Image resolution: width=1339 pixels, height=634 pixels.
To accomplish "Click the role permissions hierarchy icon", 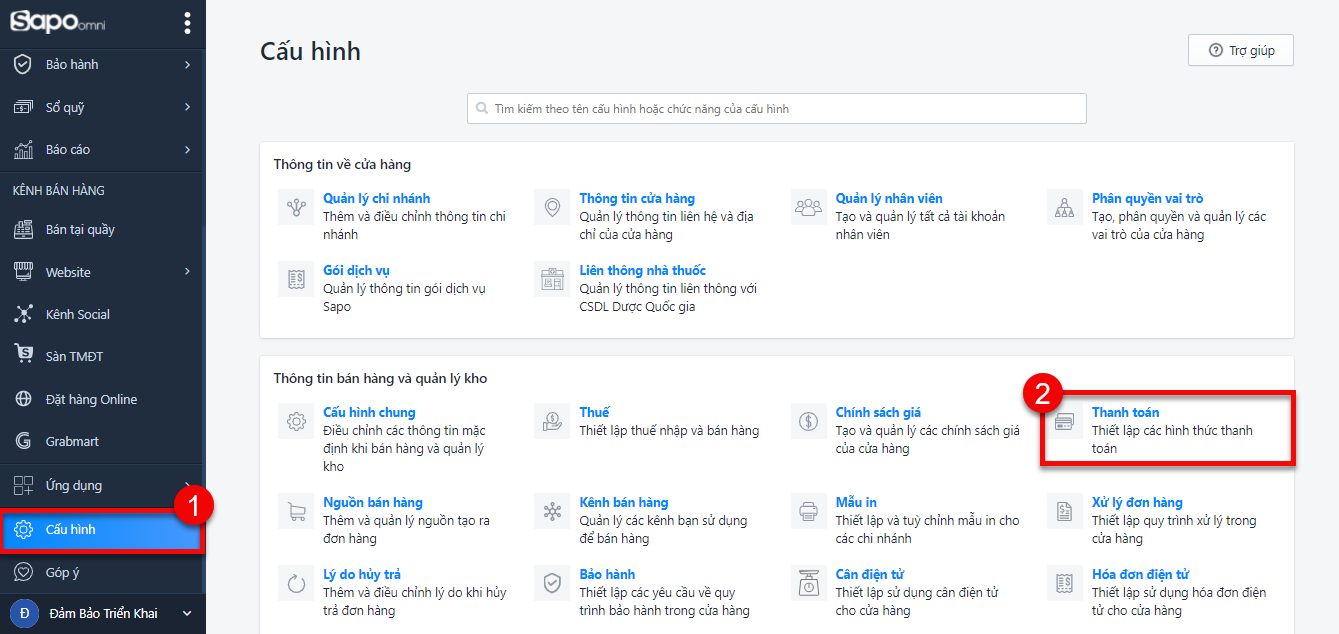I will [1064, 208].
